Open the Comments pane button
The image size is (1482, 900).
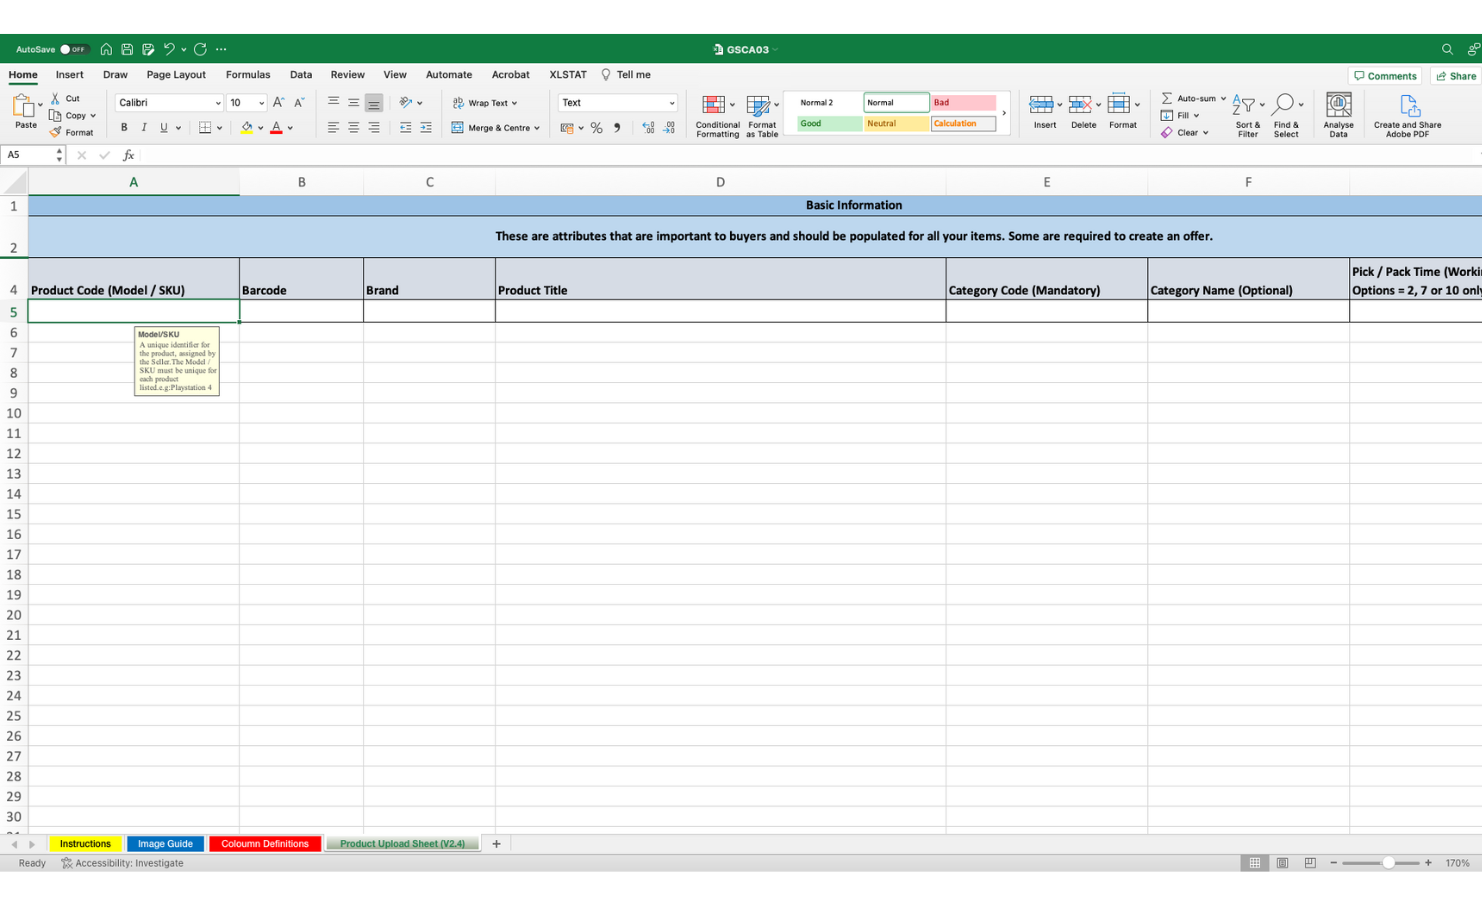click(x=1385, y=76)
